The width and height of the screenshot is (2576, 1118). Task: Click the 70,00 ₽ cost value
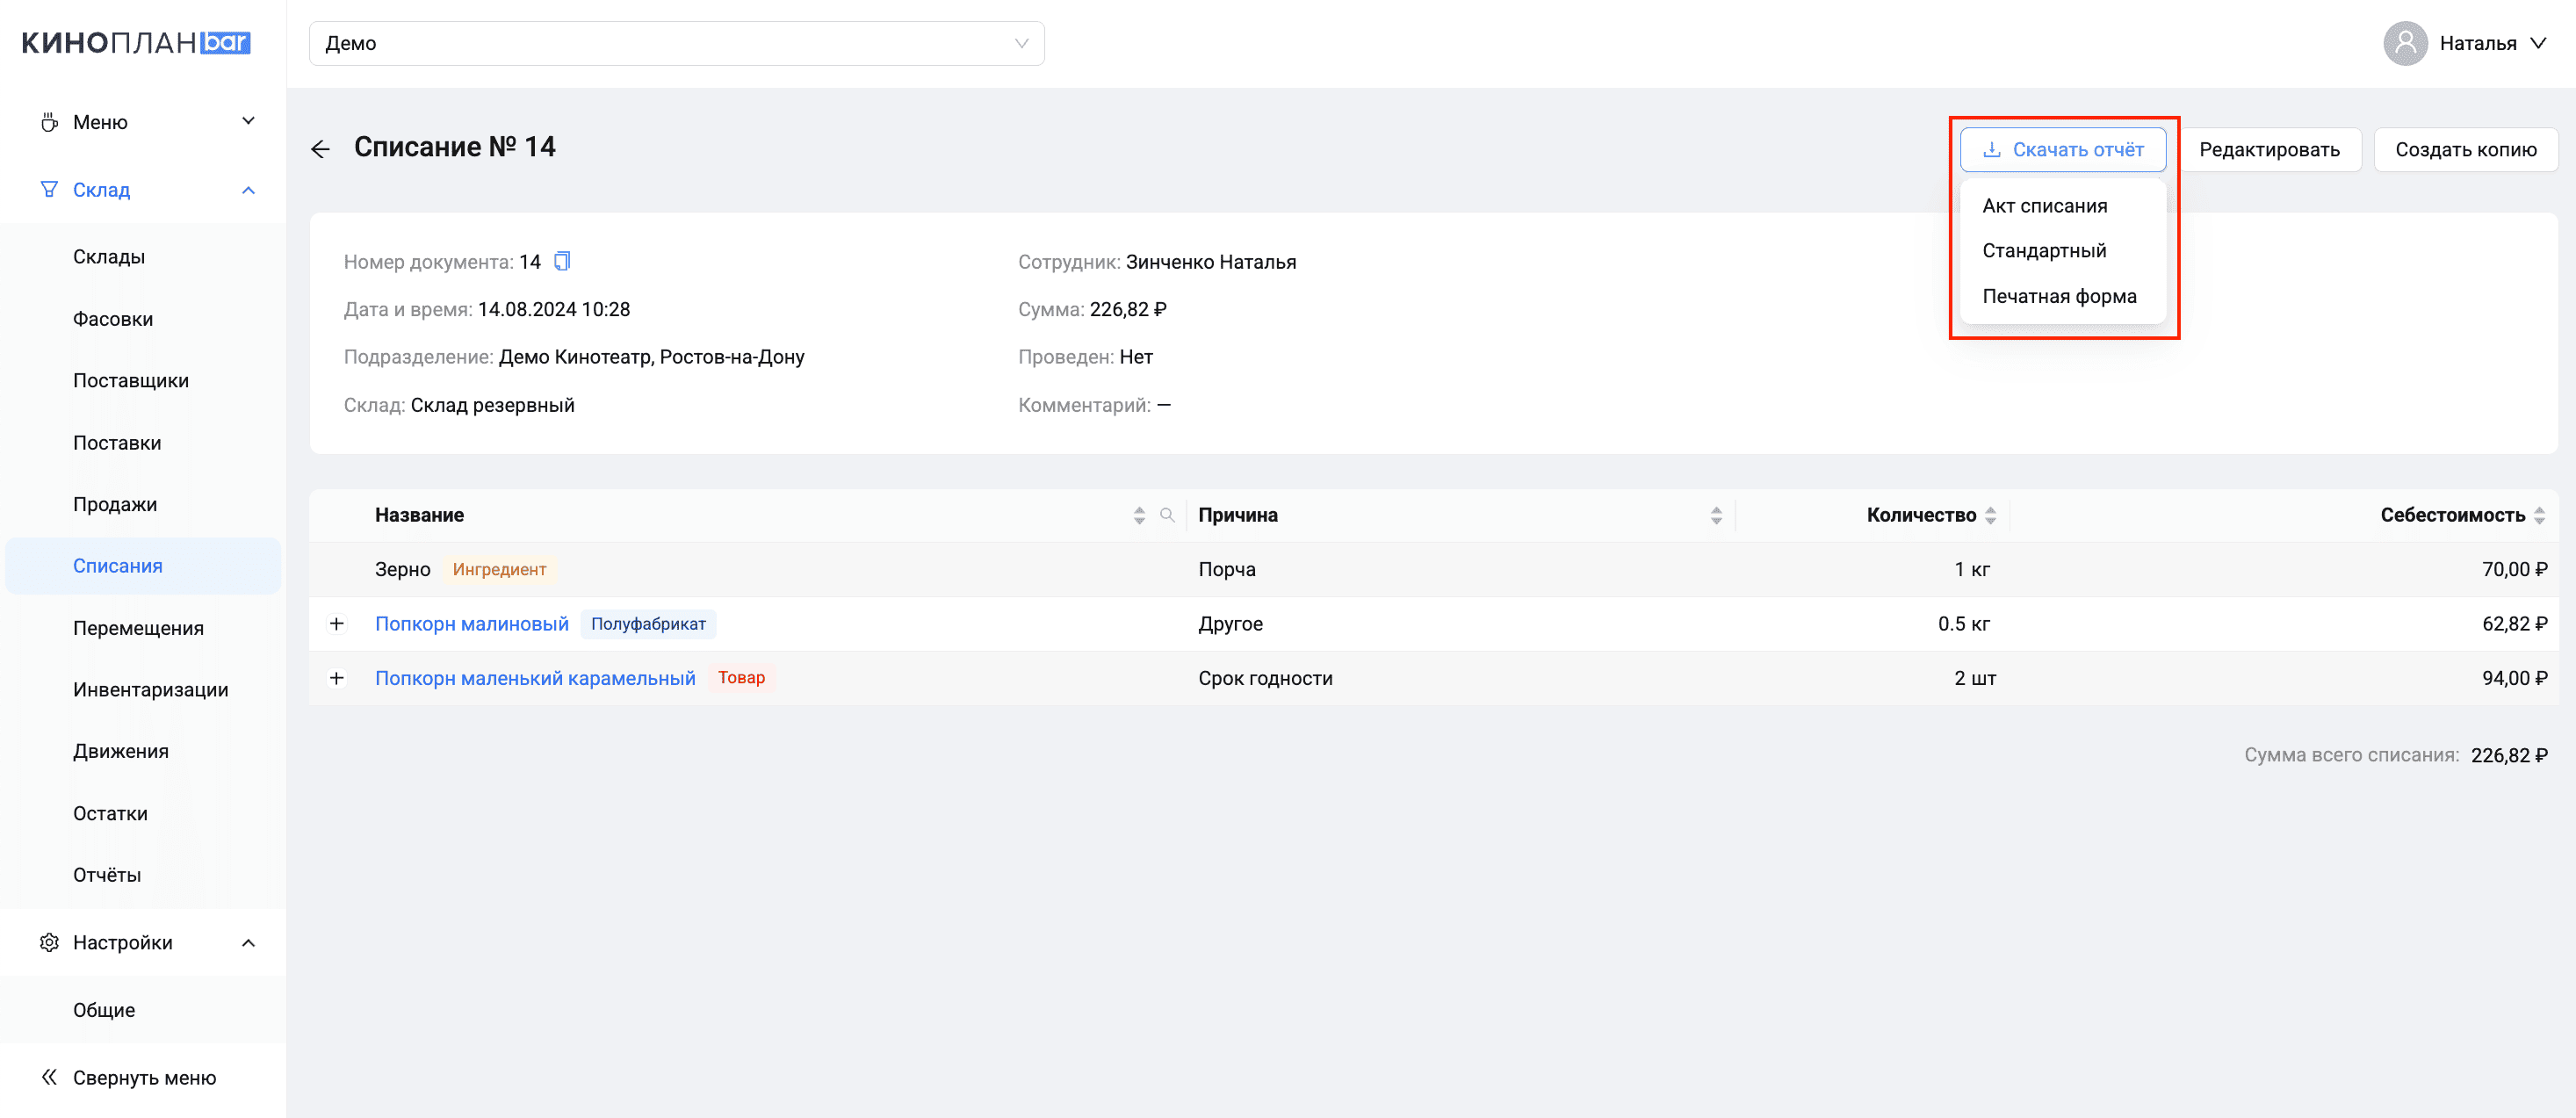pyautogui.click(x=2514, y=569)
